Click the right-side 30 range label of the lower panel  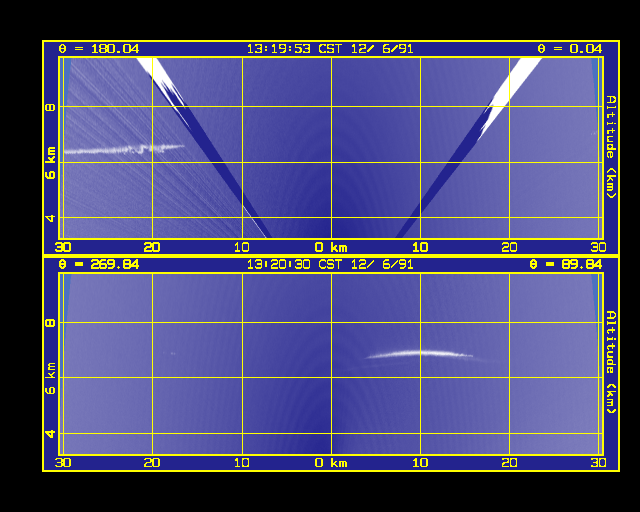click(598, 463)
